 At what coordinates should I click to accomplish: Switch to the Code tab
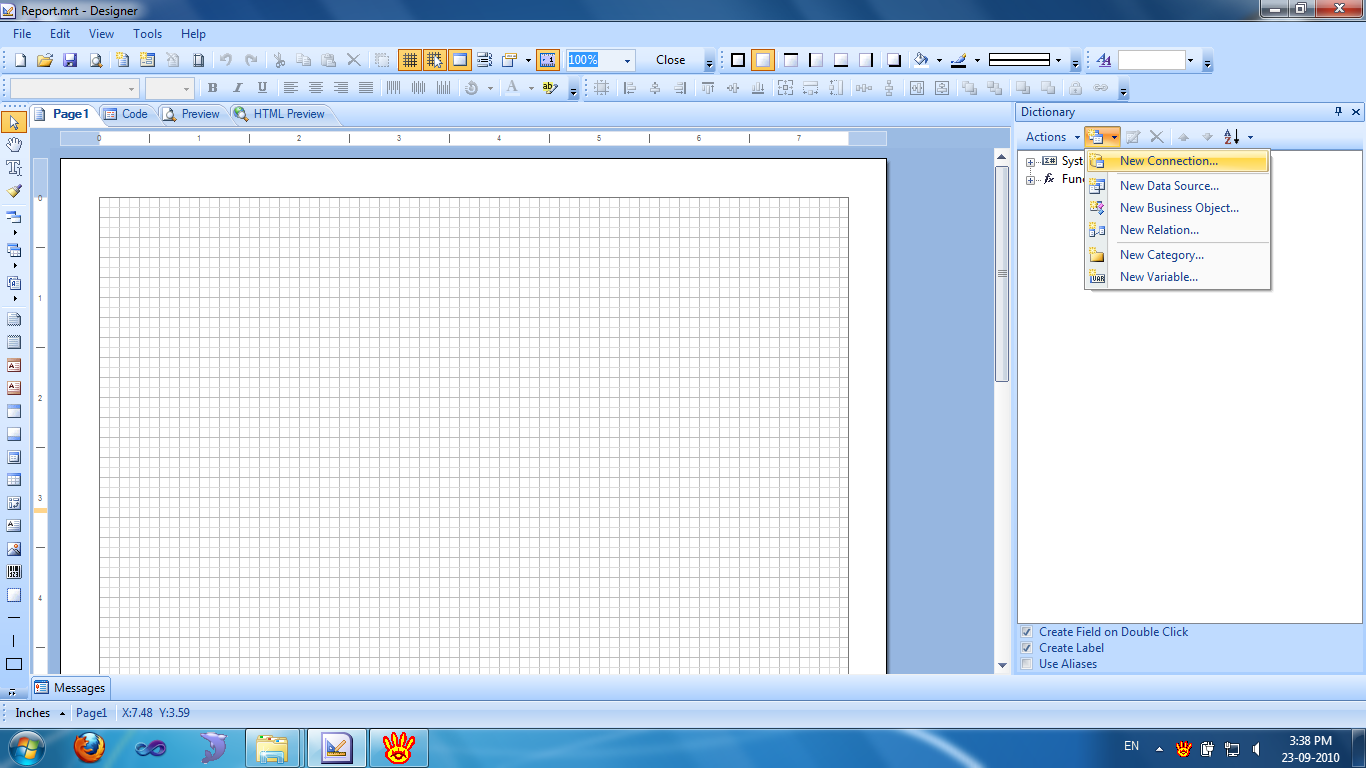coord(125,114)
